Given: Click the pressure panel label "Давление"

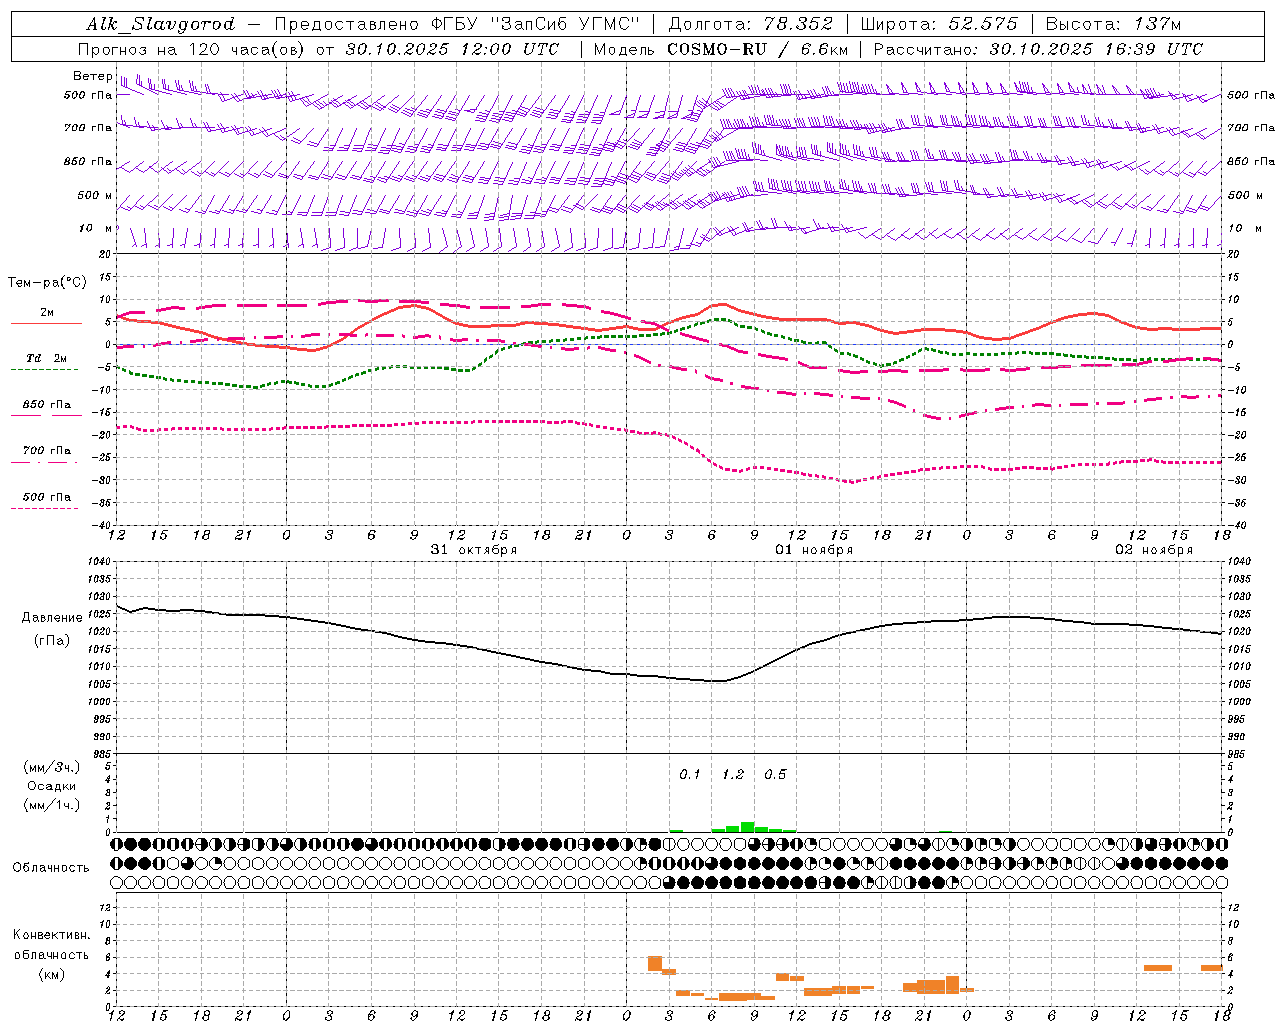Looking at the screenshot, I should 52,618.
